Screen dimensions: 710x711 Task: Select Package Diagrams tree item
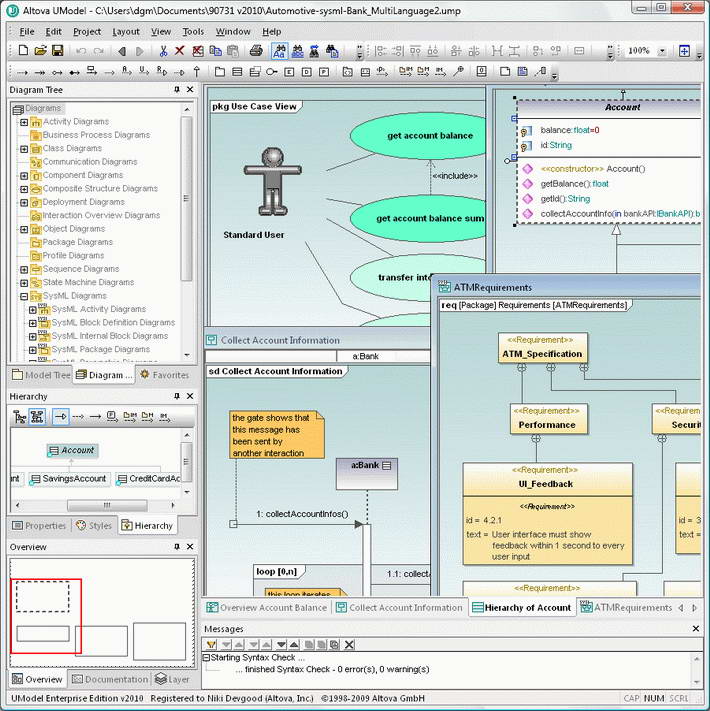click(72, 243)
